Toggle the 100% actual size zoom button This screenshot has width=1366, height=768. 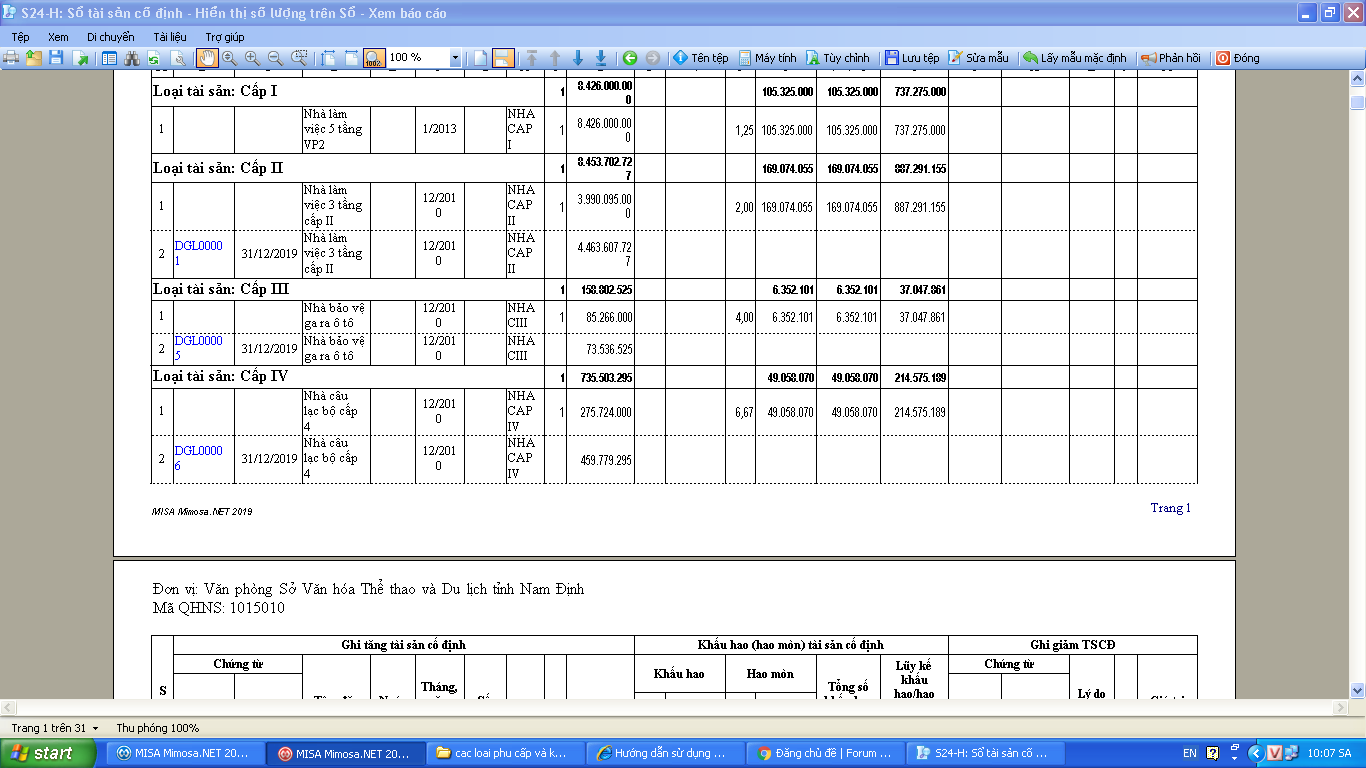[x=374, y=58]
